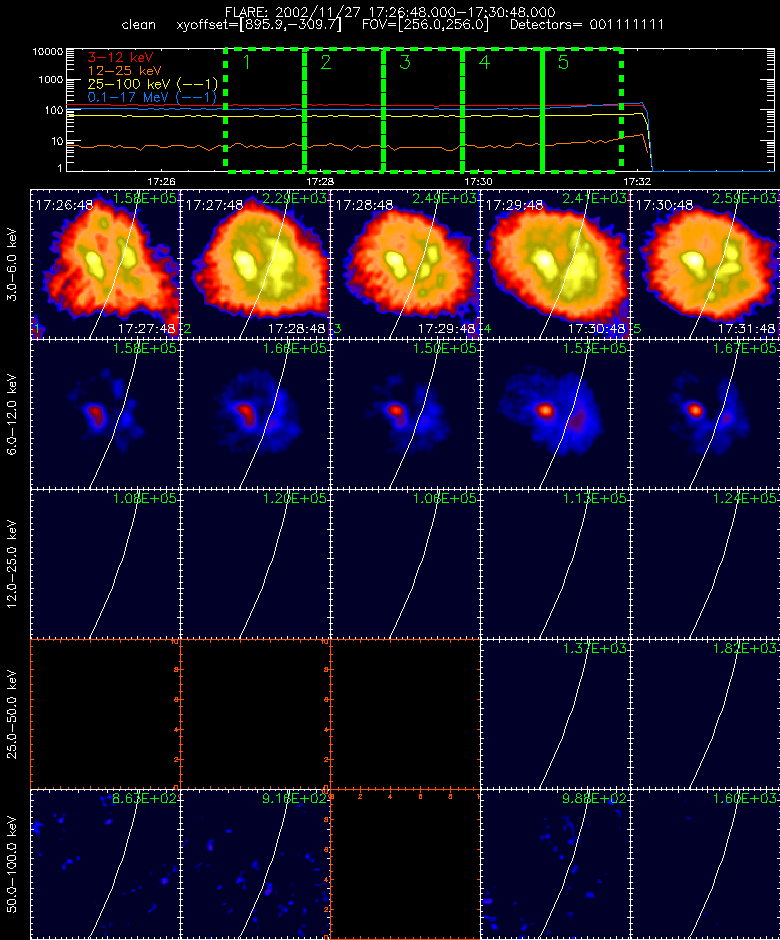Click 6.0-12.0 keV panel with peak 1.50E+05
Screen dimensions: 780x940
pyautogui.click(x=405, y=414)
